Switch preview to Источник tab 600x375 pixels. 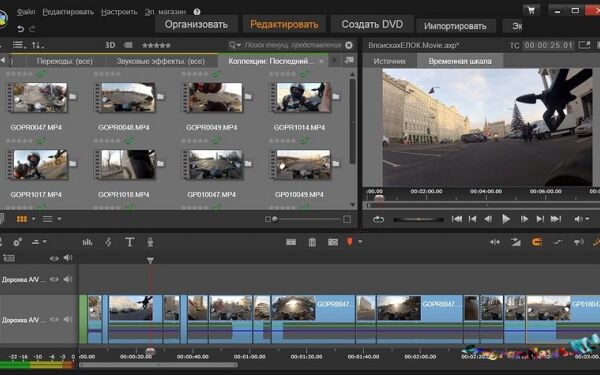point(390,61)
